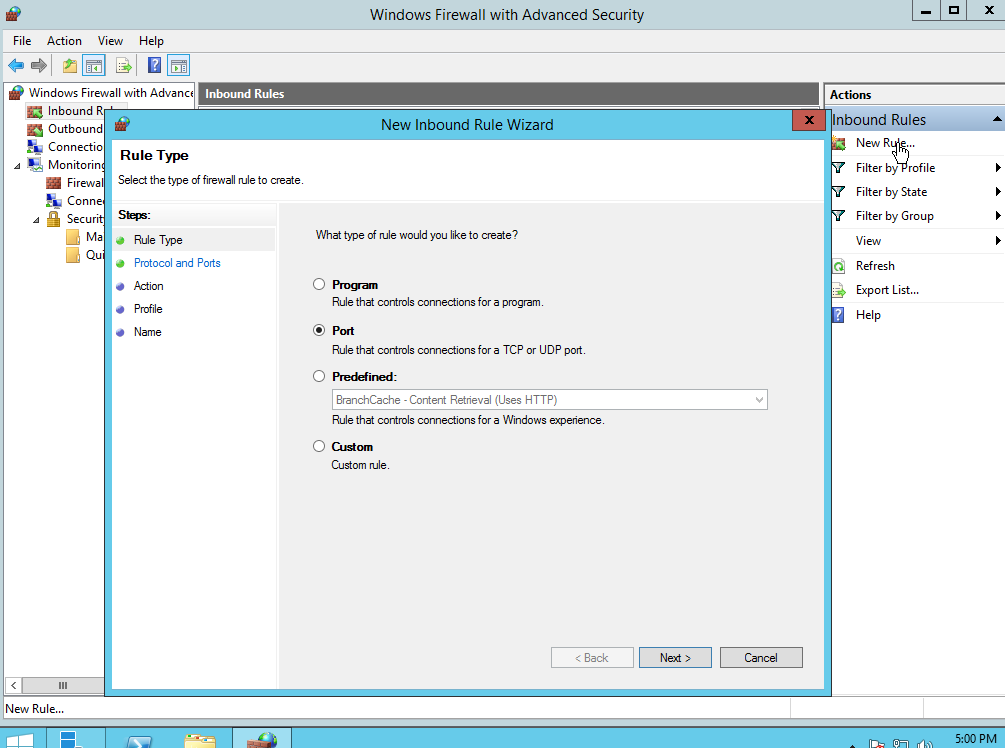The width and height of the screenshot is (1005, 748).
Task: Close the New Inbound Rule Wizard
Action: tap(809, 121)
